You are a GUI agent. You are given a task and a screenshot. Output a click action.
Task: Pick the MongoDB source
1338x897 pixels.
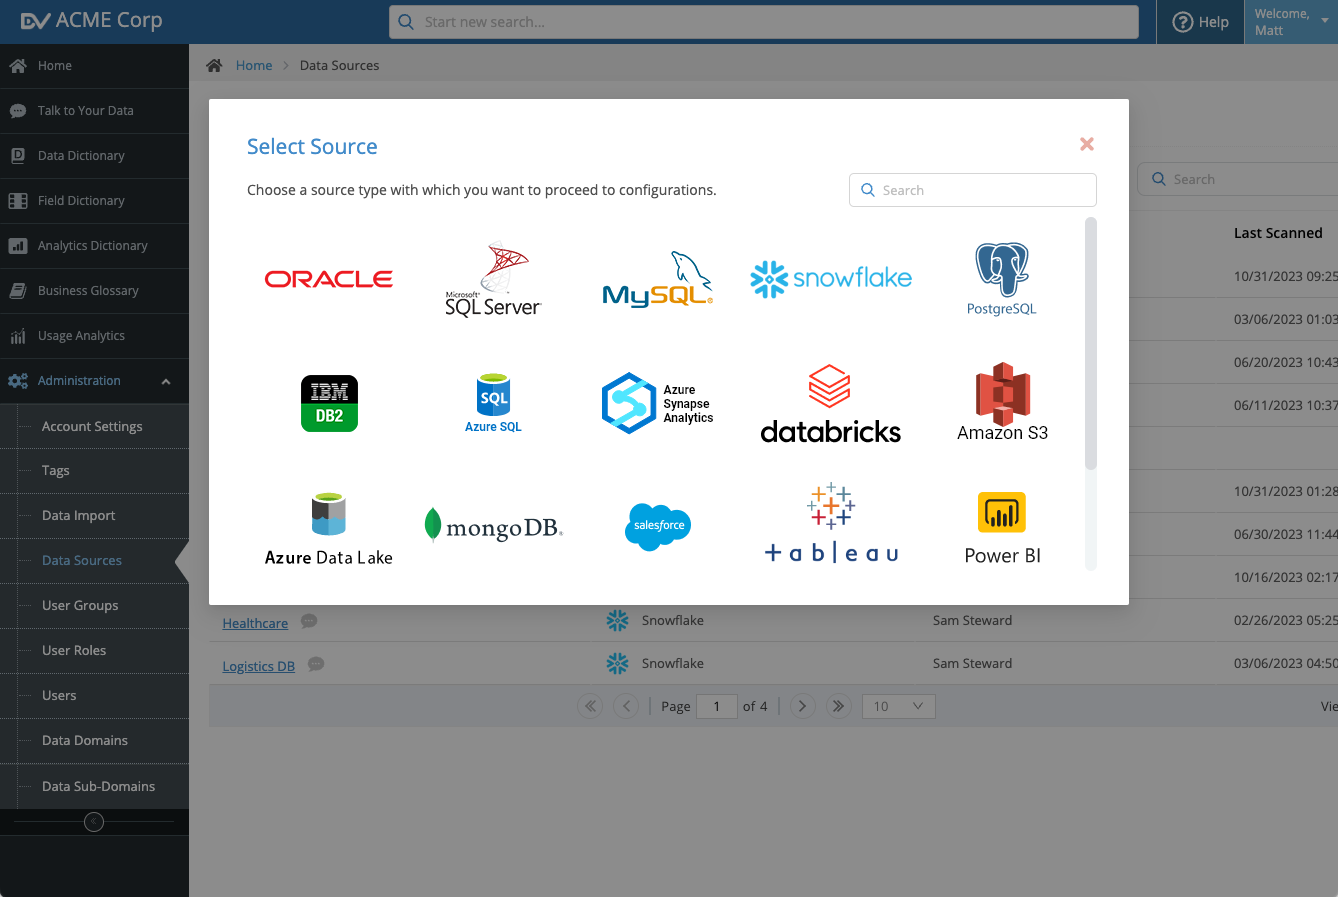pos(493,526)
